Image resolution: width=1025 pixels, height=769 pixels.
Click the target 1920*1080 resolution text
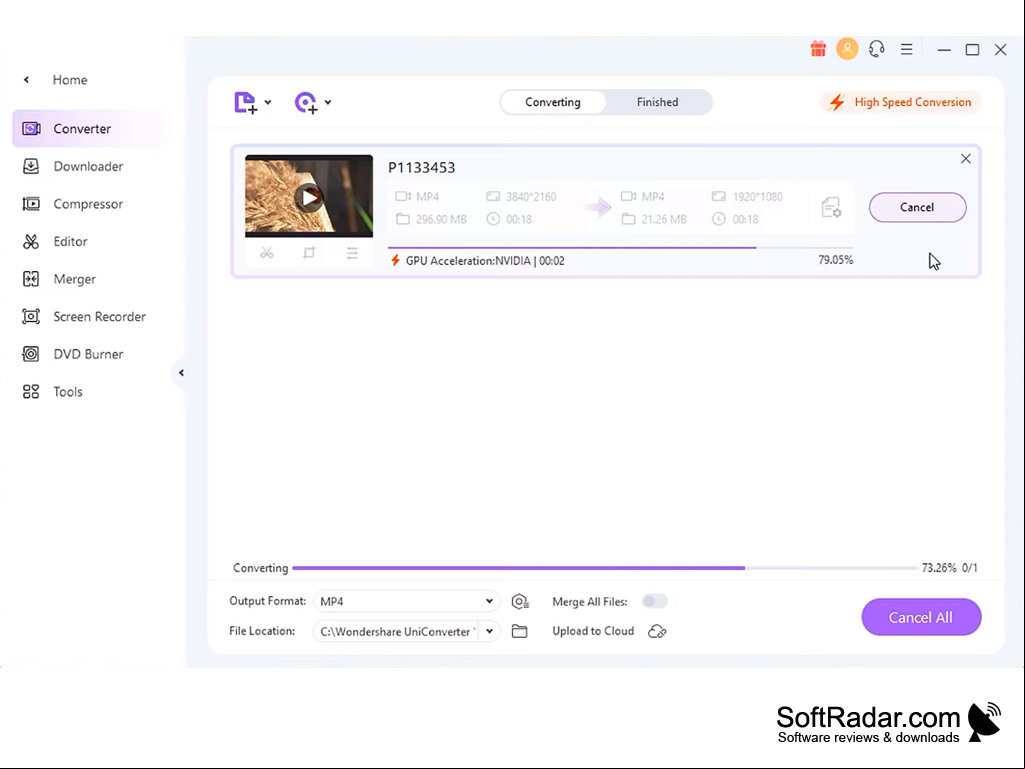tap(758, 197)
